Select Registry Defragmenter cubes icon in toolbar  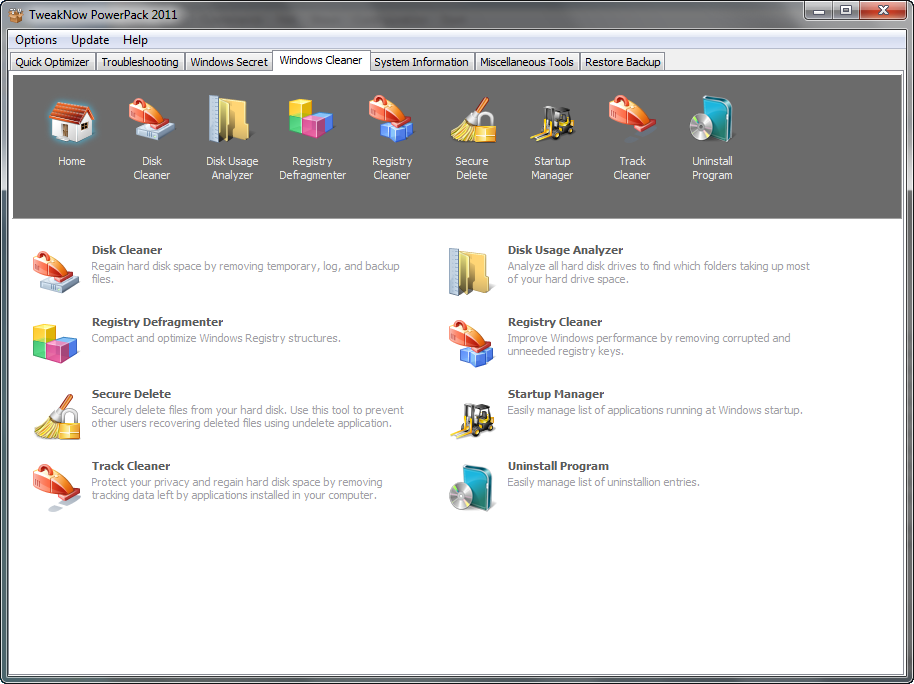(312, 120)
